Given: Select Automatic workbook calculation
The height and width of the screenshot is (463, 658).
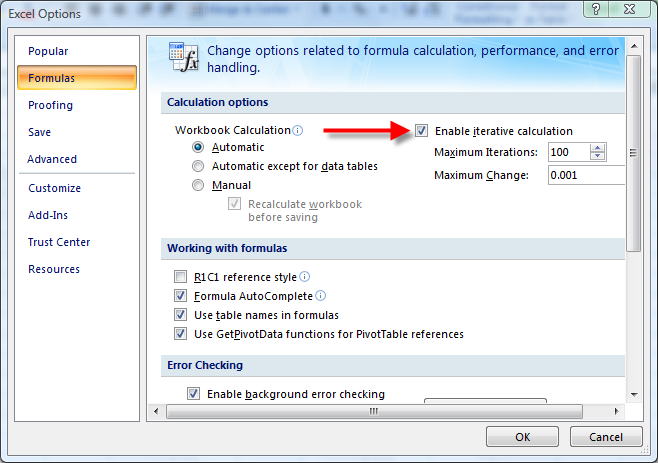Looking at the screenshot, I should pyautogui.click(x=198, y=147).
